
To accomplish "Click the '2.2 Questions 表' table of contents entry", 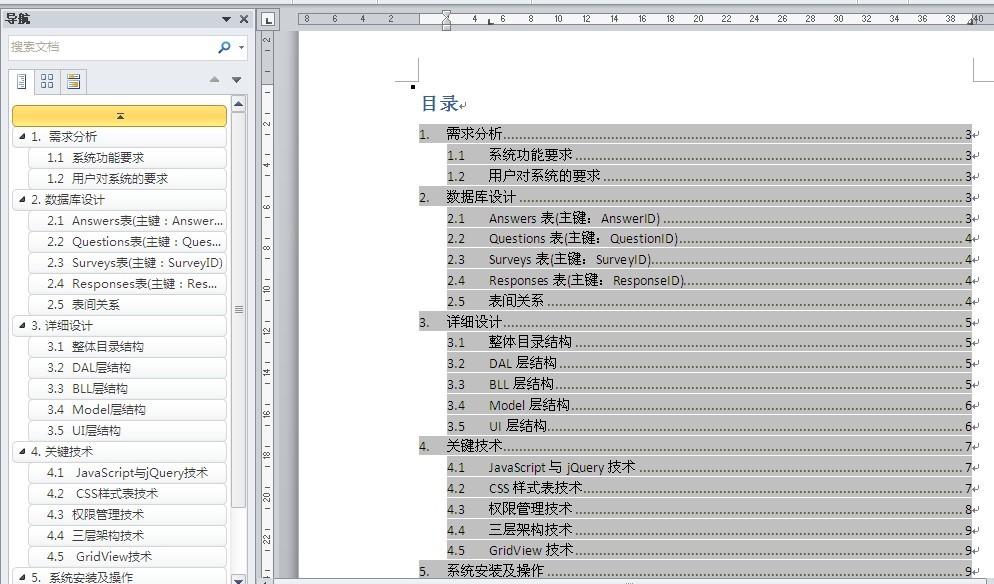I will point(583,238).
